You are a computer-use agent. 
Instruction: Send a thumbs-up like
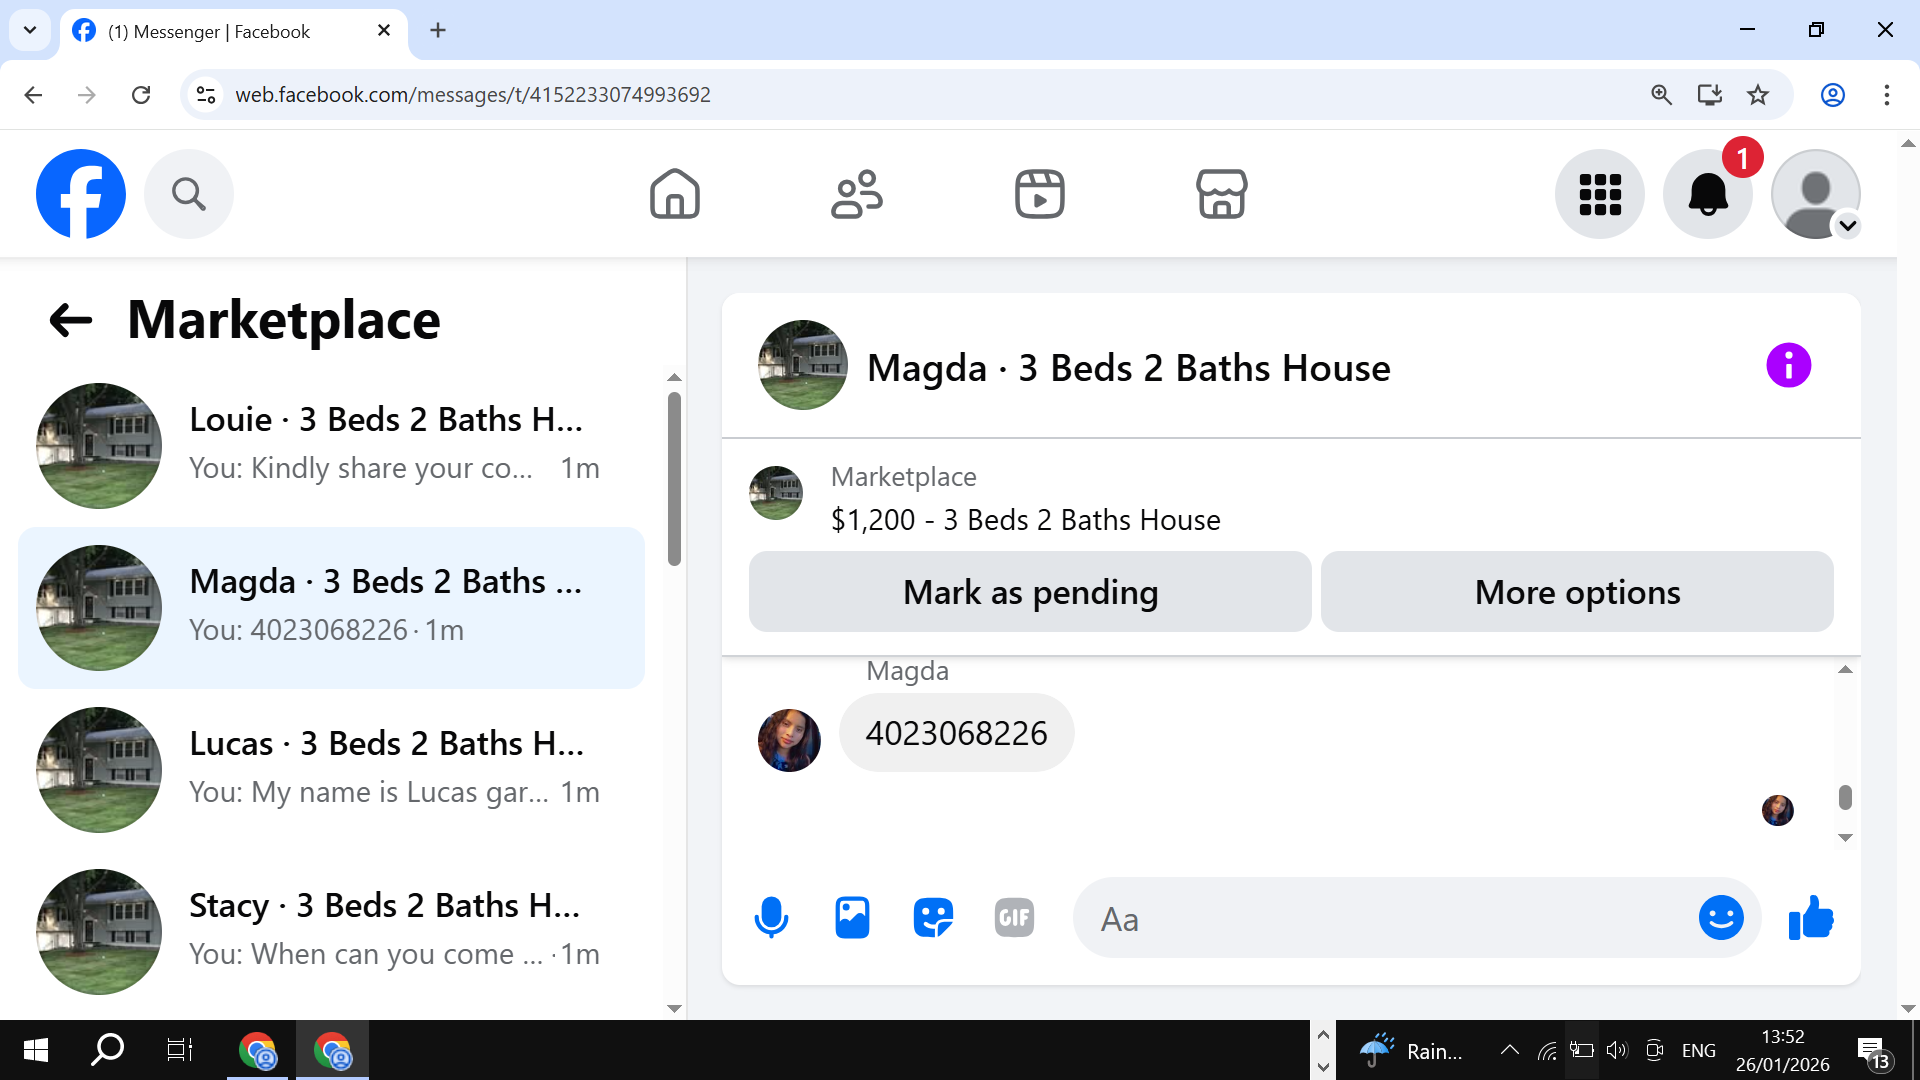tap(1811, 918)
